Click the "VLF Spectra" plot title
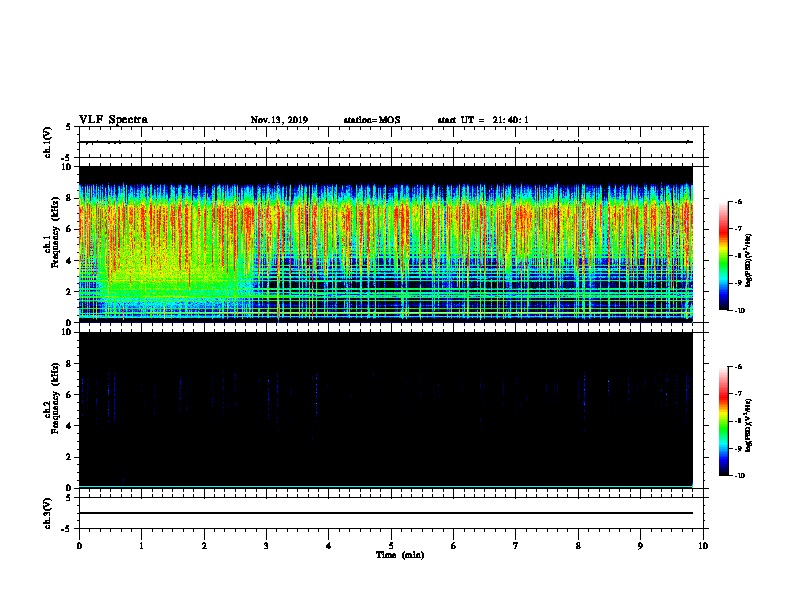The width and height of the screenshot is (792, 612). click(x=113, y=120)
